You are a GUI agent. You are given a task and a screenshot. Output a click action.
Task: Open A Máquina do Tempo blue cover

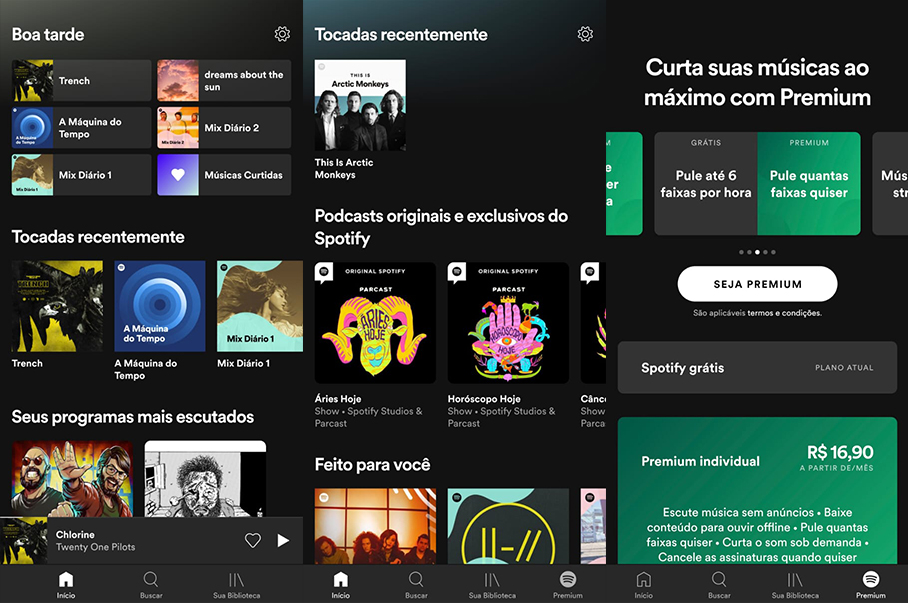click(160, 306)
